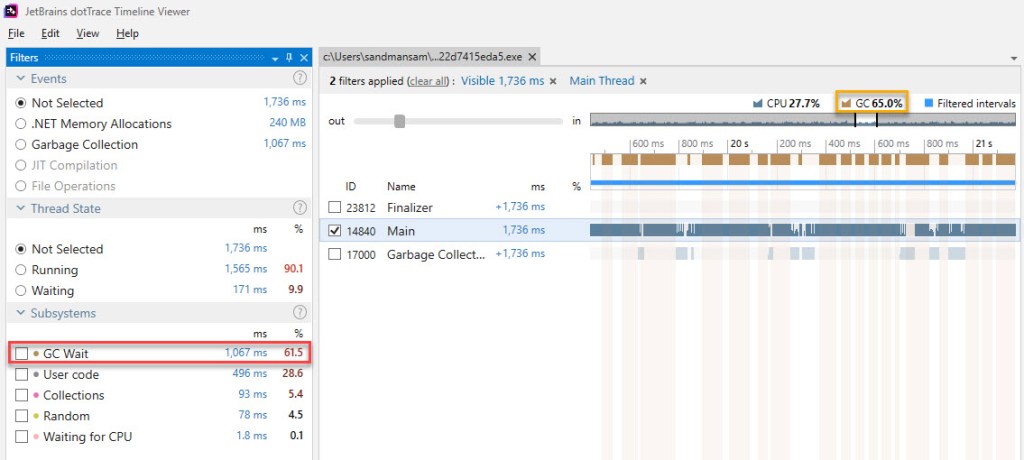Image resolution: width=1024 pixels, height=460 pixels.
Task: Open the Filters panel options dropdown arrow
Action: click(x=277, y=58)
